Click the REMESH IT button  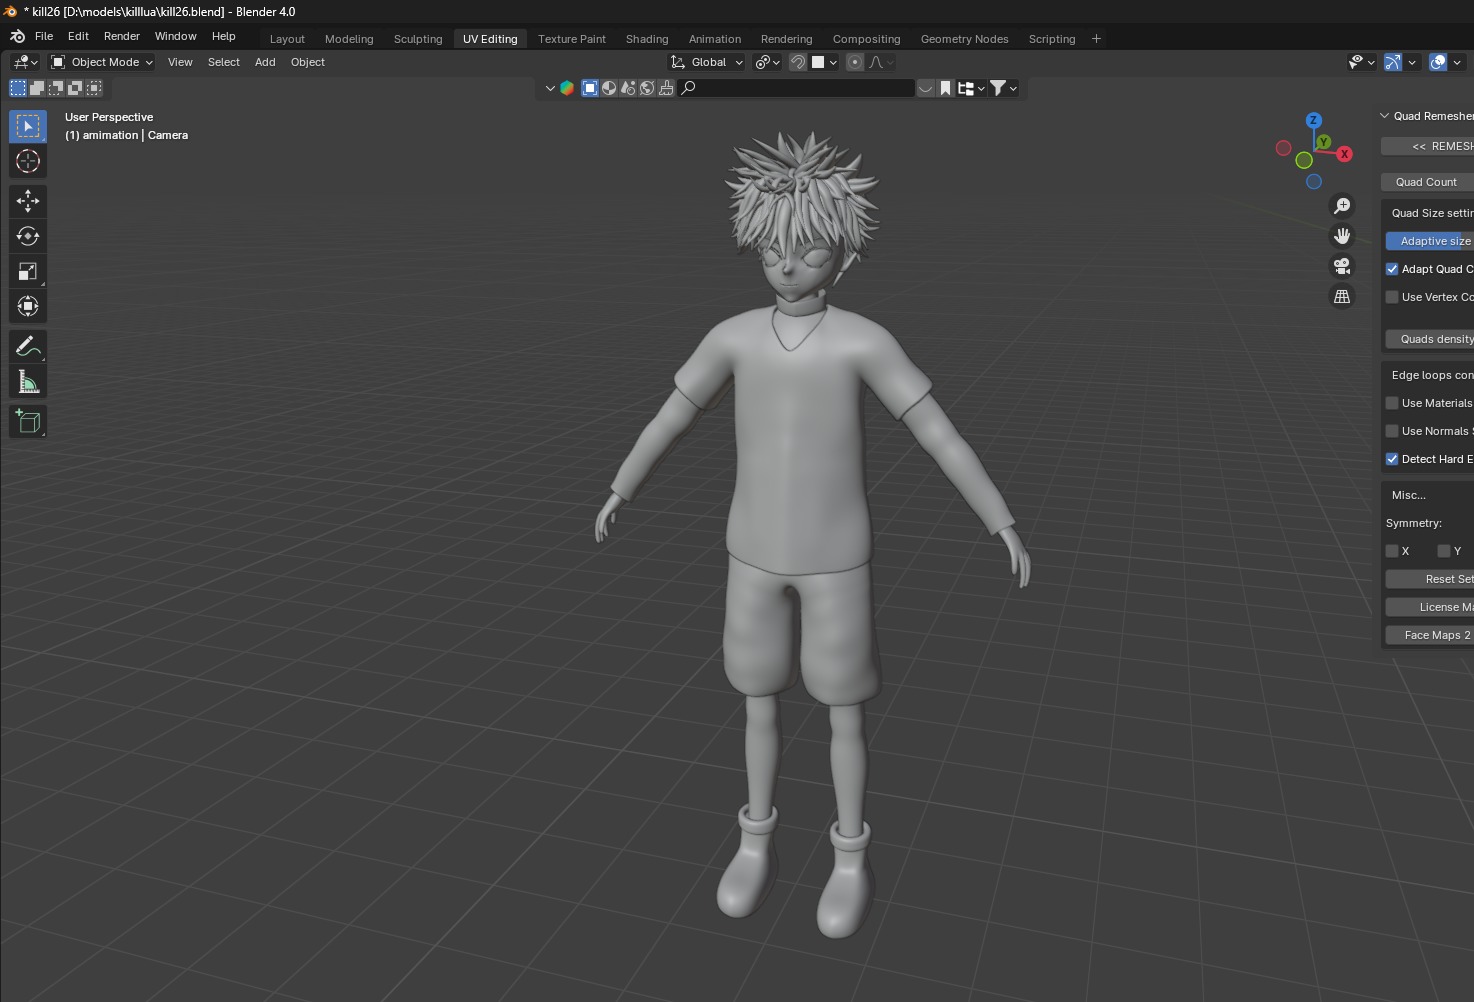point(1428,146)
